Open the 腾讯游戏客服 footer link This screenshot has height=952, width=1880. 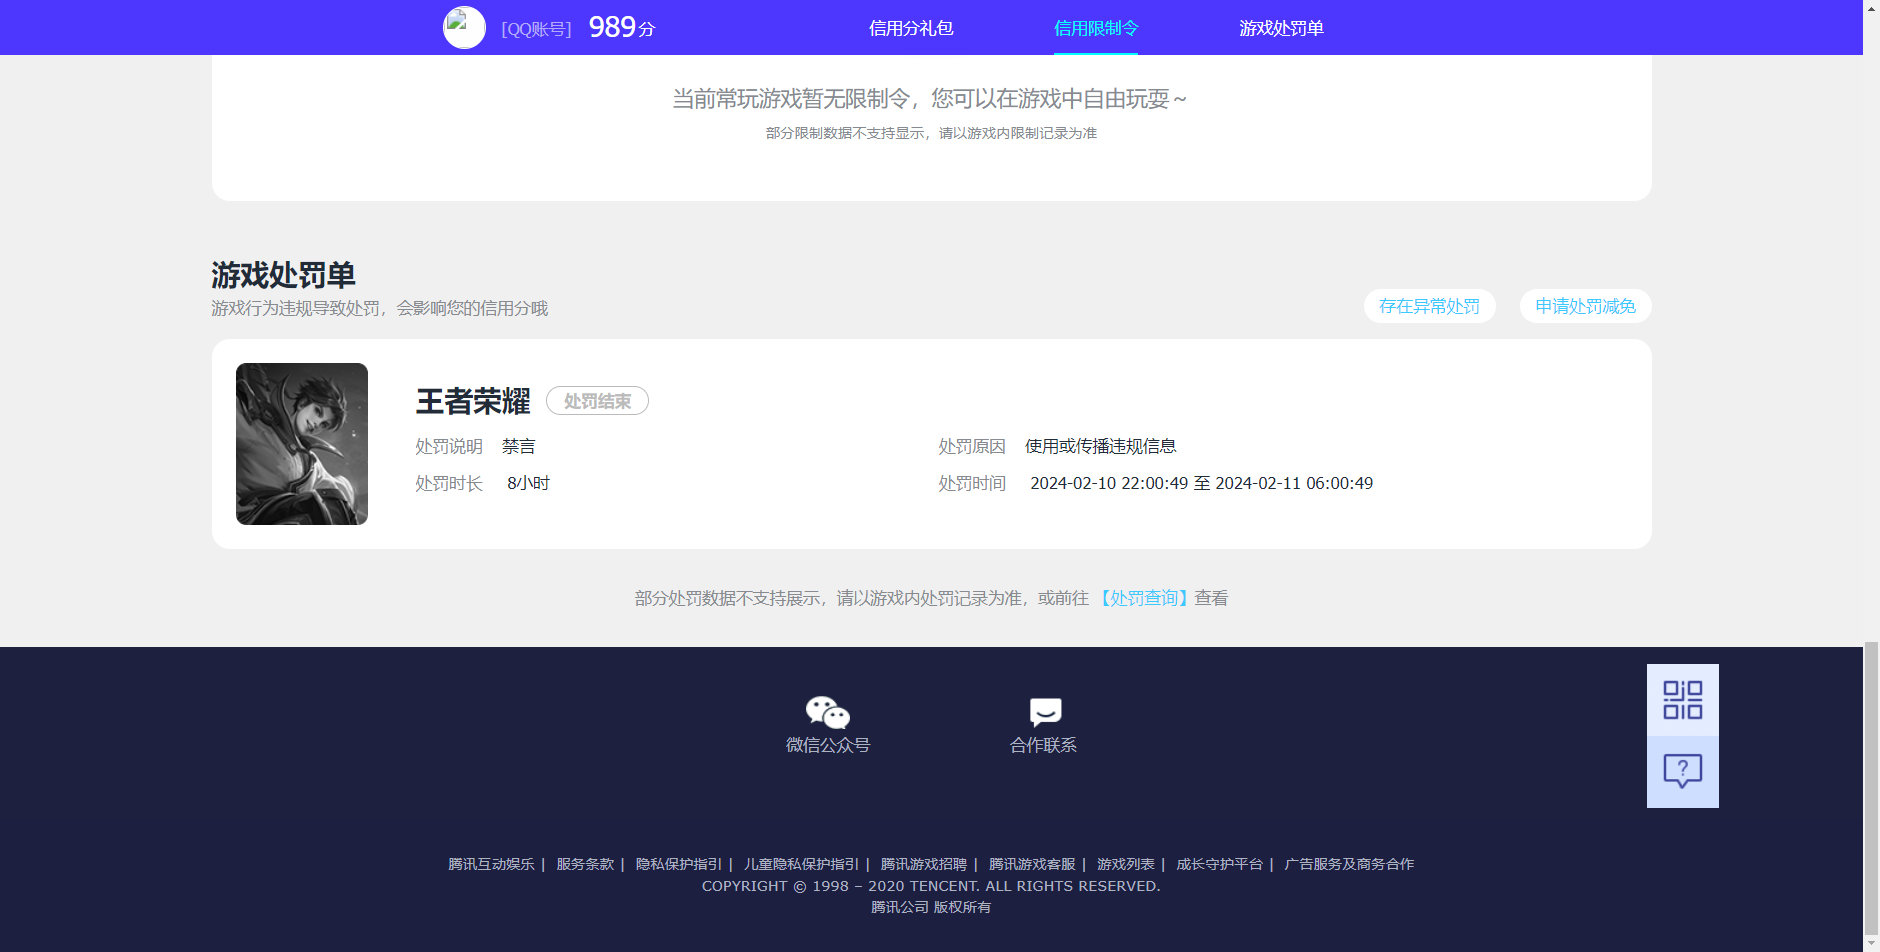[x=1032, y=864]
